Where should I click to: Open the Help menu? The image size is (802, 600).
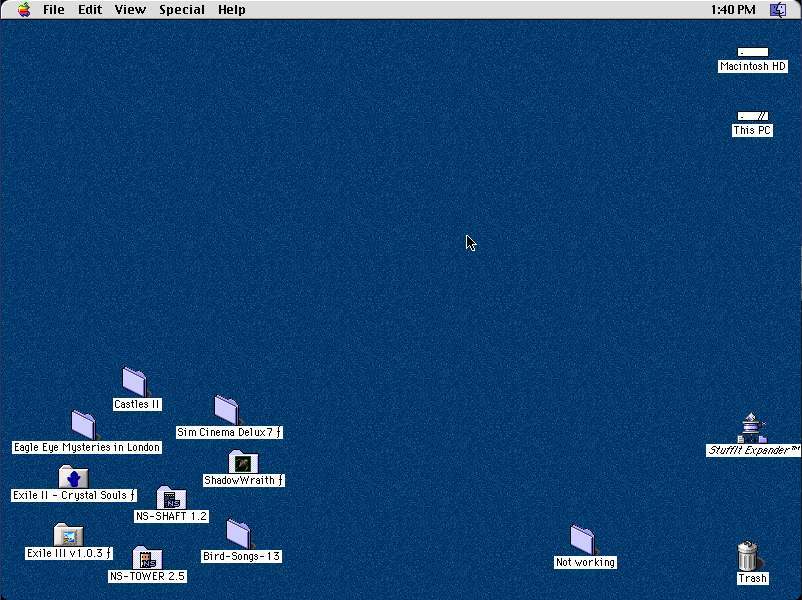[x=232, y=10]
